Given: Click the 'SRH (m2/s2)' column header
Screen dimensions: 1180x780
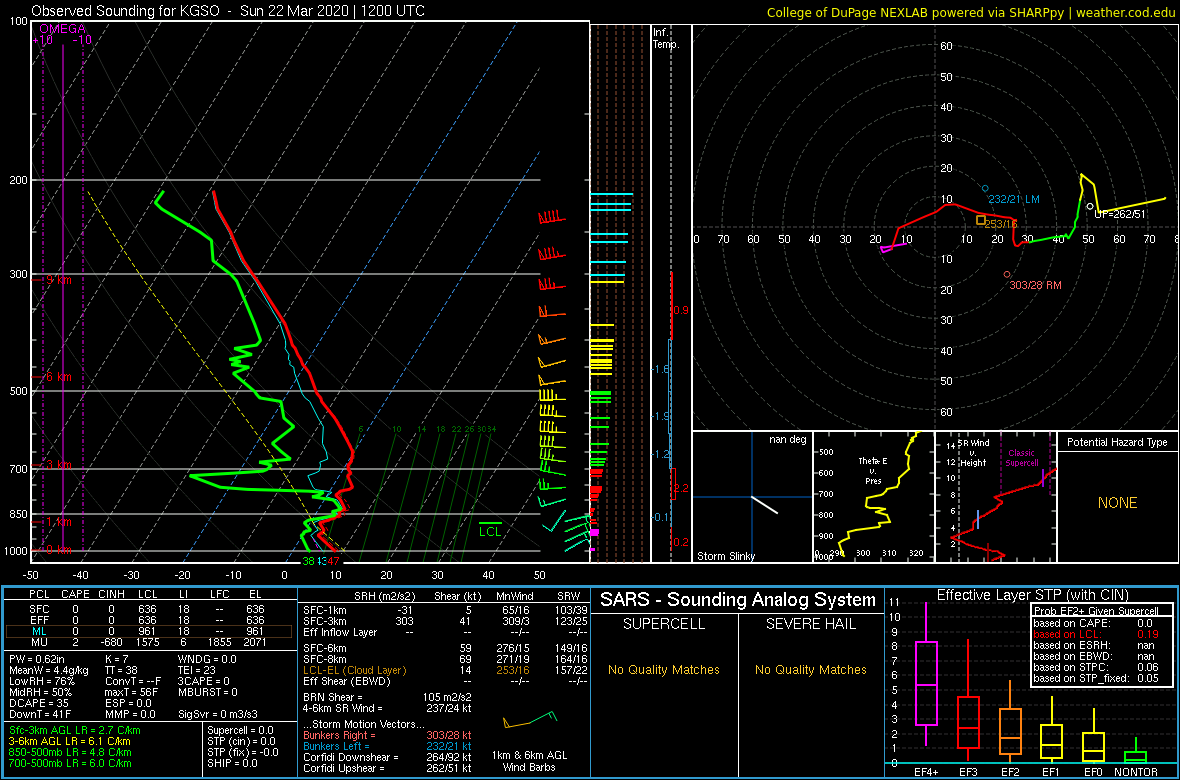Looking at the screenshot, I should pyautogui.click(x=385, y=595).
